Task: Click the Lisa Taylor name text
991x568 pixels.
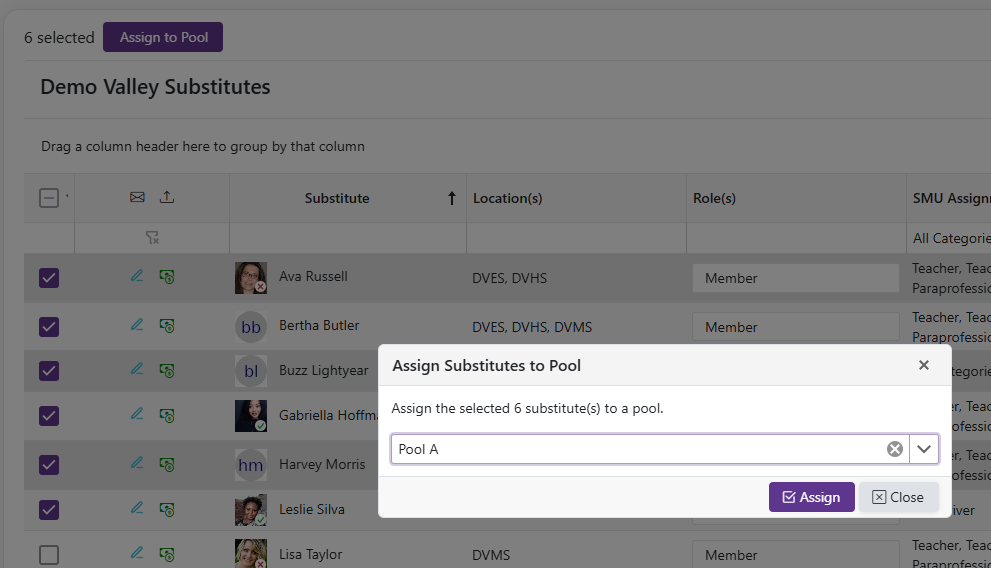Action: [x=311, y=554]
